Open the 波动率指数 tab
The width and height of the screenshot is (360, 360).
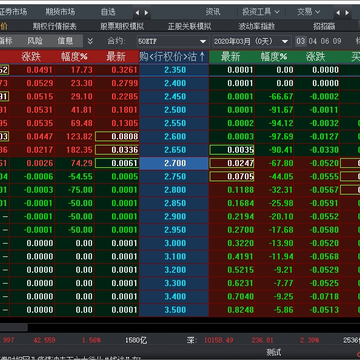click(x=257, y=26)
